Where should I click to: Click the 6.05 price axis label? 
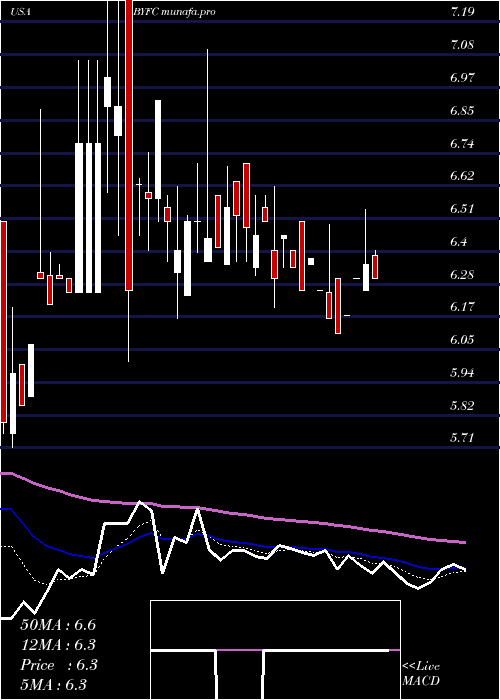tap(462, 340)
